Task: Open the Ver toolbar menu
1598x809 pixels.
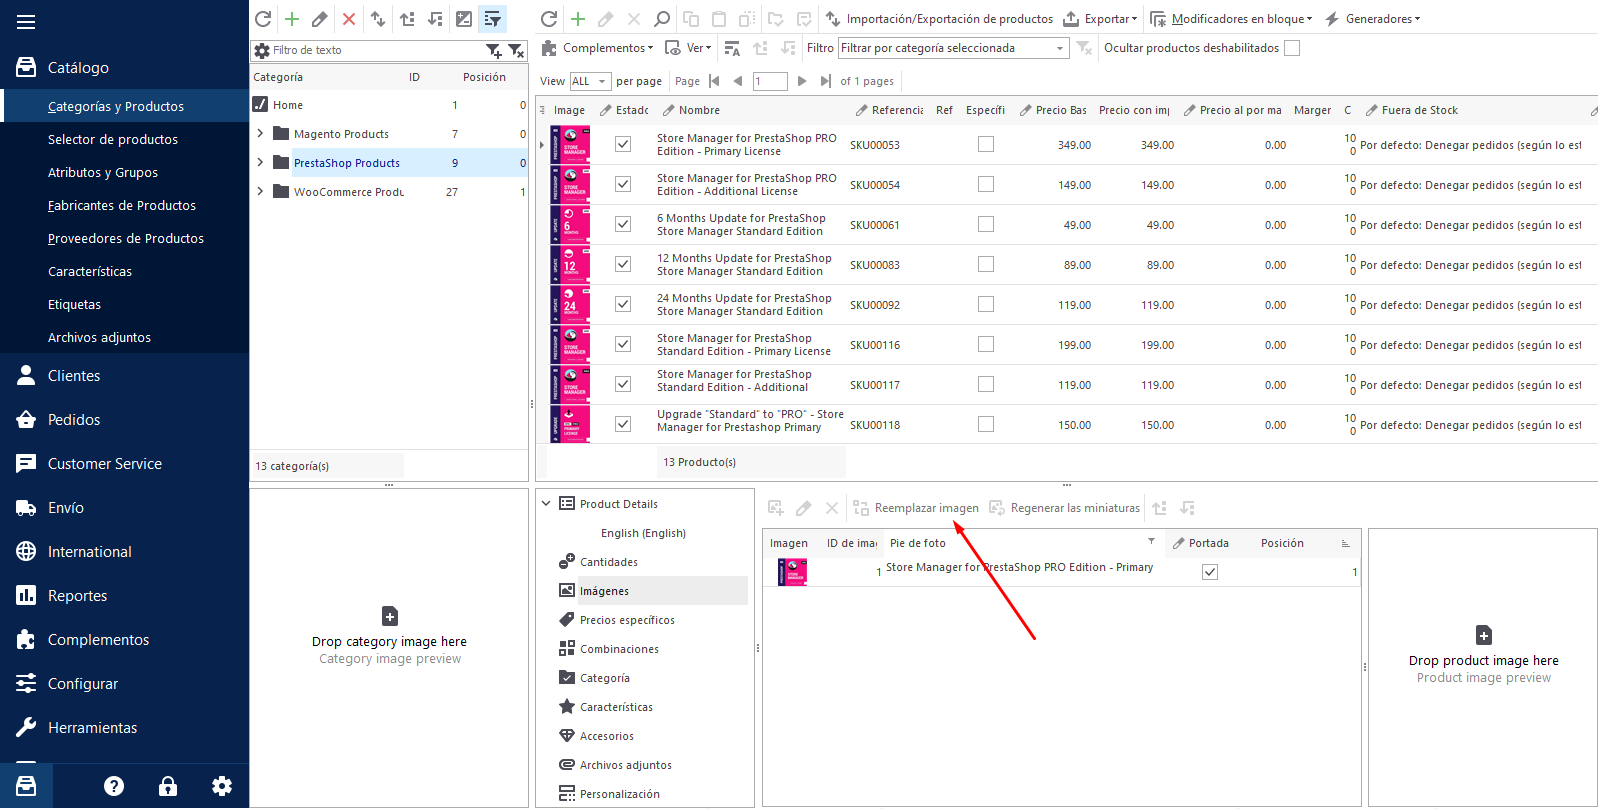Action: click(x=689, y=48)
